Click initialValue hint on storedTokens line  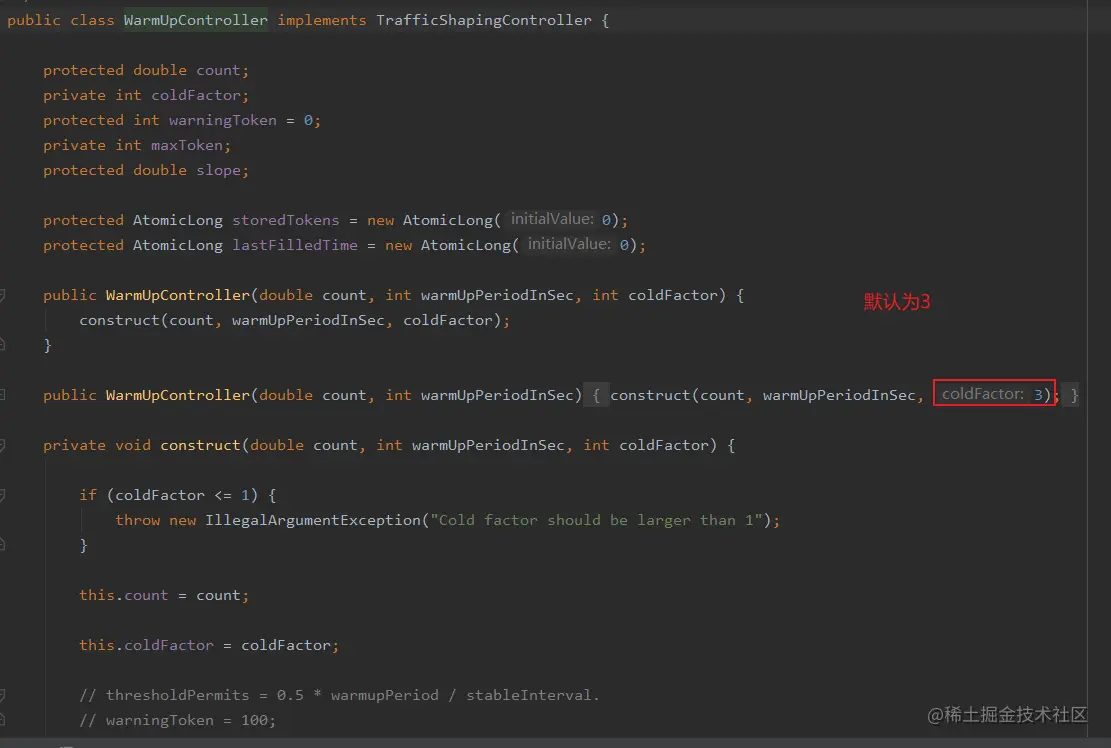click(x=553, y=219)
